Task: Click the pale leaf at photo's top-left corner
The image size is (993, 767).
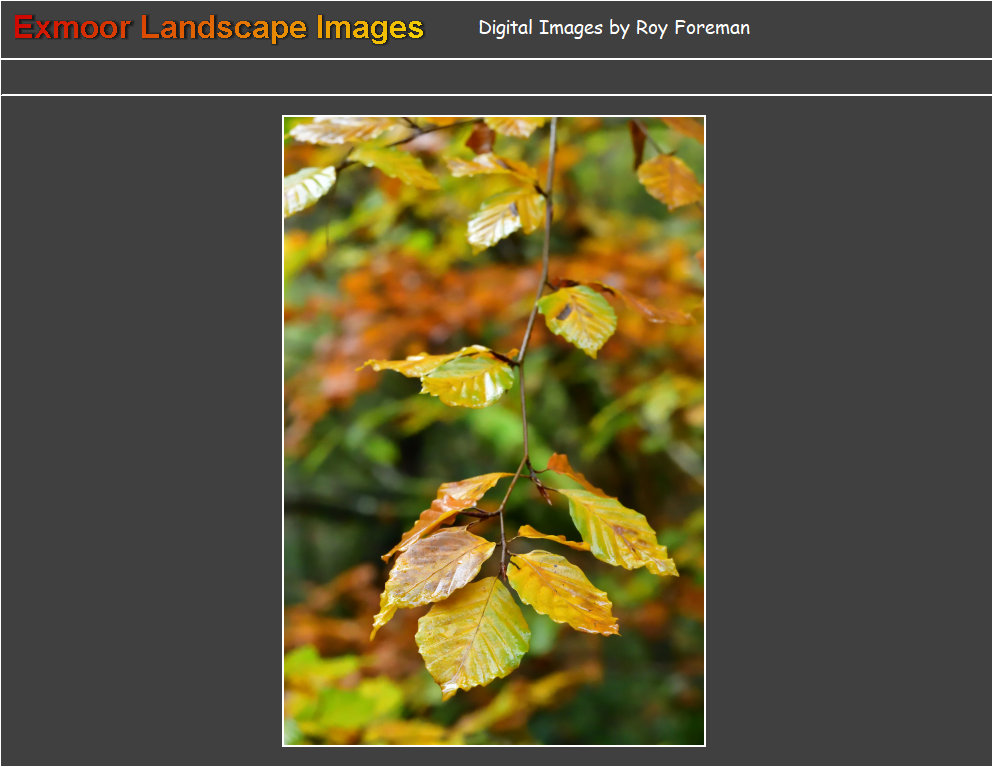Action: 306,188
